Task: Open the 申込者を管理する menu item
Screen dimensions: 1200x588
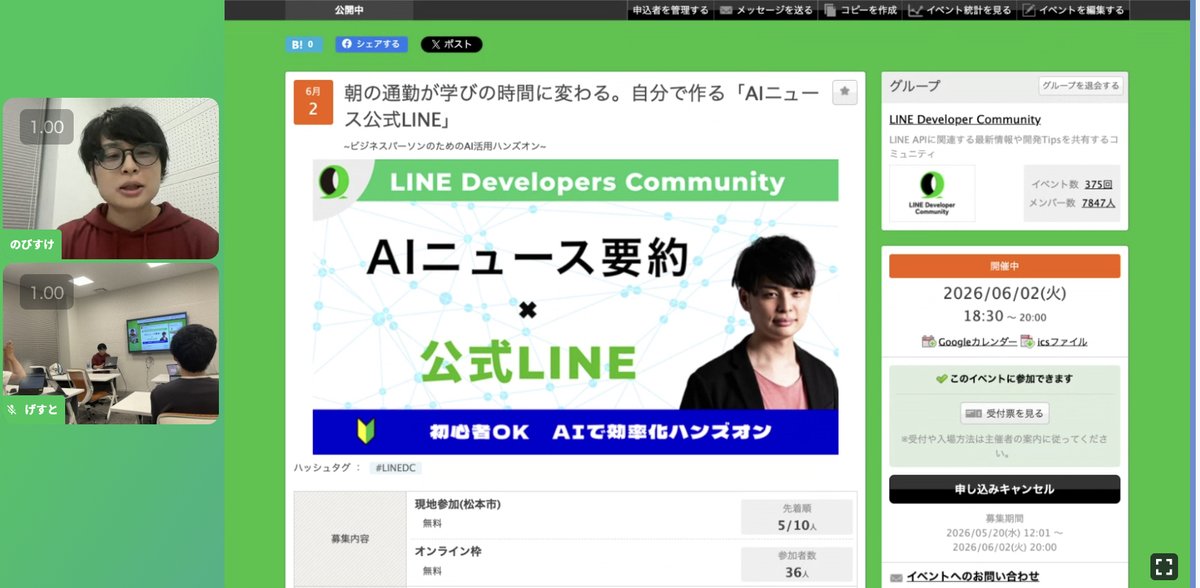Action: coord(671,10)
